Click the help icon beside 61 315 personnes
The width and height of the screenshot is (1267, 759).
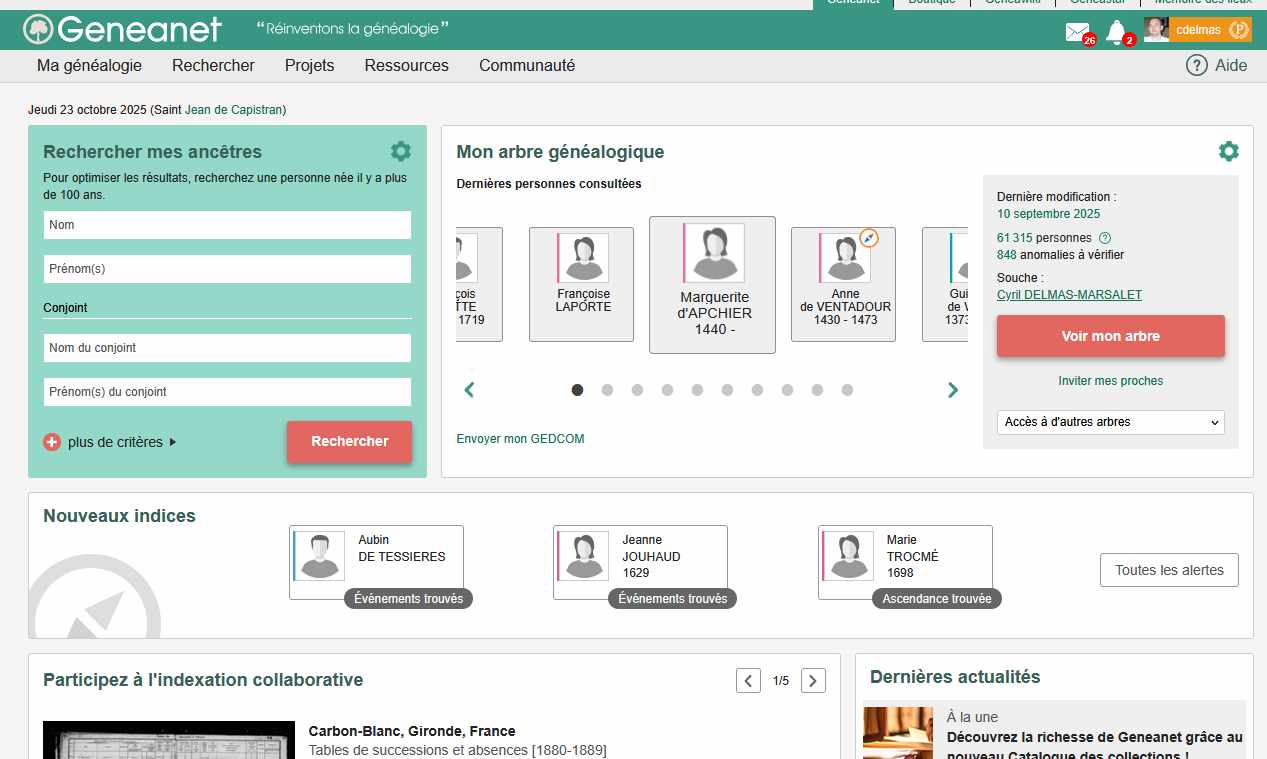pyautogui.click(x=1105, y=238)
